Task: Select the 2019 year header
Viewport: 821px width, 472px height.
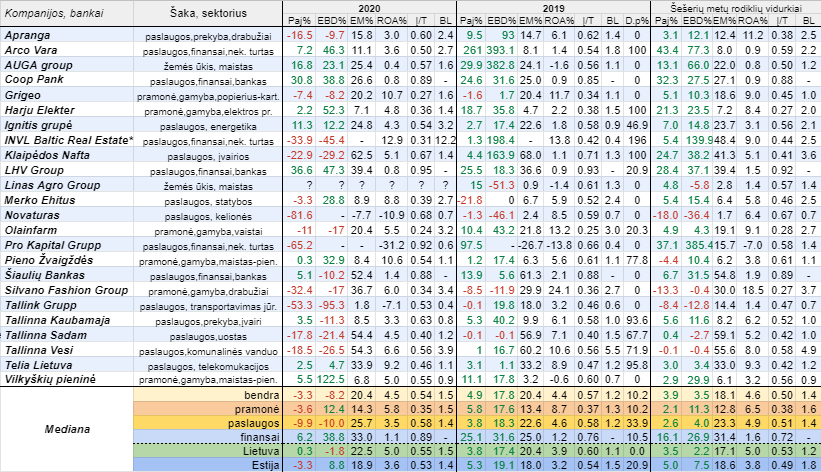Action: pos(553,8)
